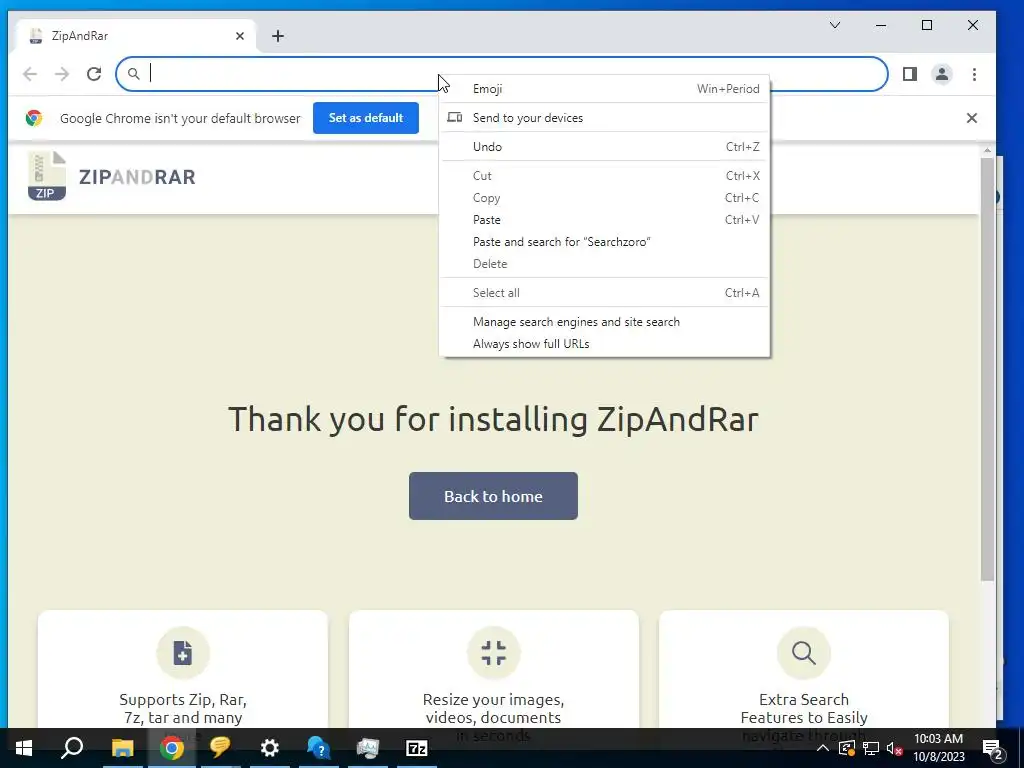This screenshot has height=768, width=1024.
Task: Click the Supports Zip, Rar card text
Action: click(x=183, y=709)
